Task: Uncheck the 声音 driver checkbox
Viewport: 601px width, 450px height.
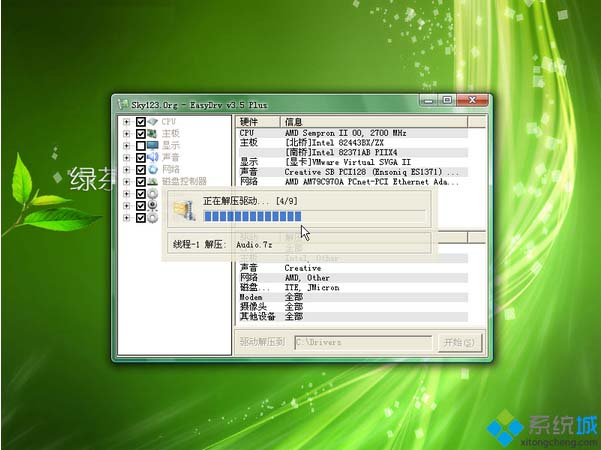Action: (x=141, y=158)
